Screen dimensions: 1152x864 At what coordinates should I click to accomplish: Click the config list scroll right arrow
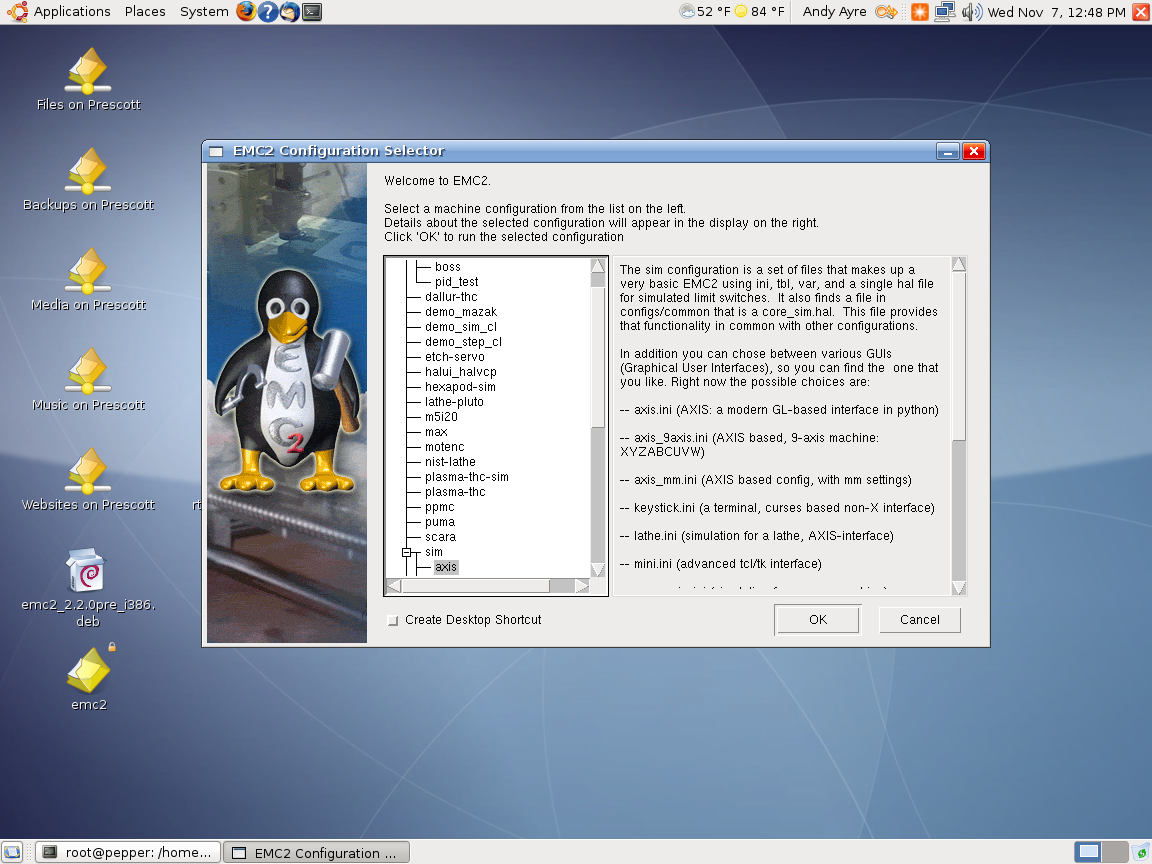pyautogui.click(x=583, y=586)
